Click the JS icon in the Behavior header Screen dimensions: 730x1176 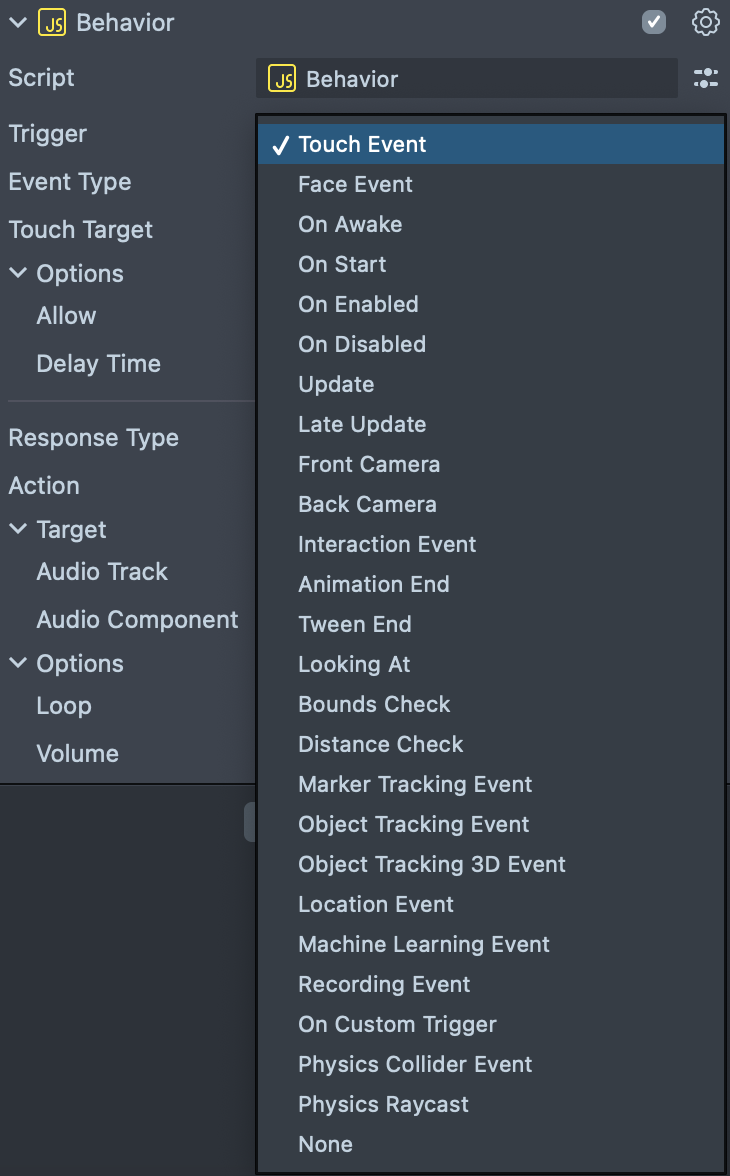(x=52, y=23)
